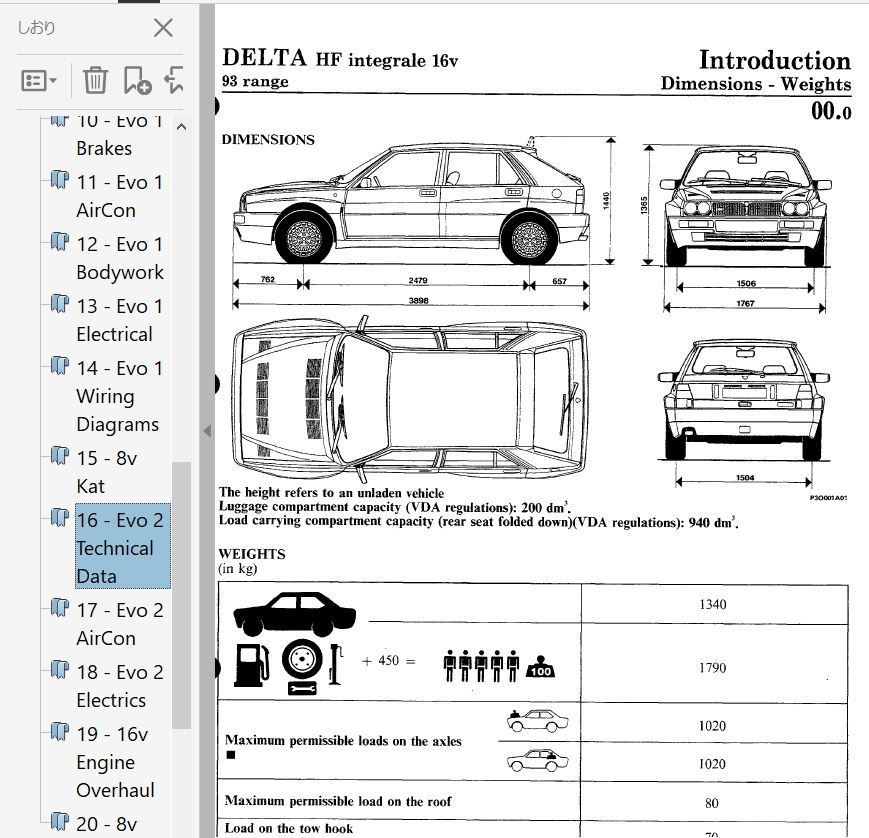Click the rear axle load car pictogram
869x838 pixels.
pos(537,760)
